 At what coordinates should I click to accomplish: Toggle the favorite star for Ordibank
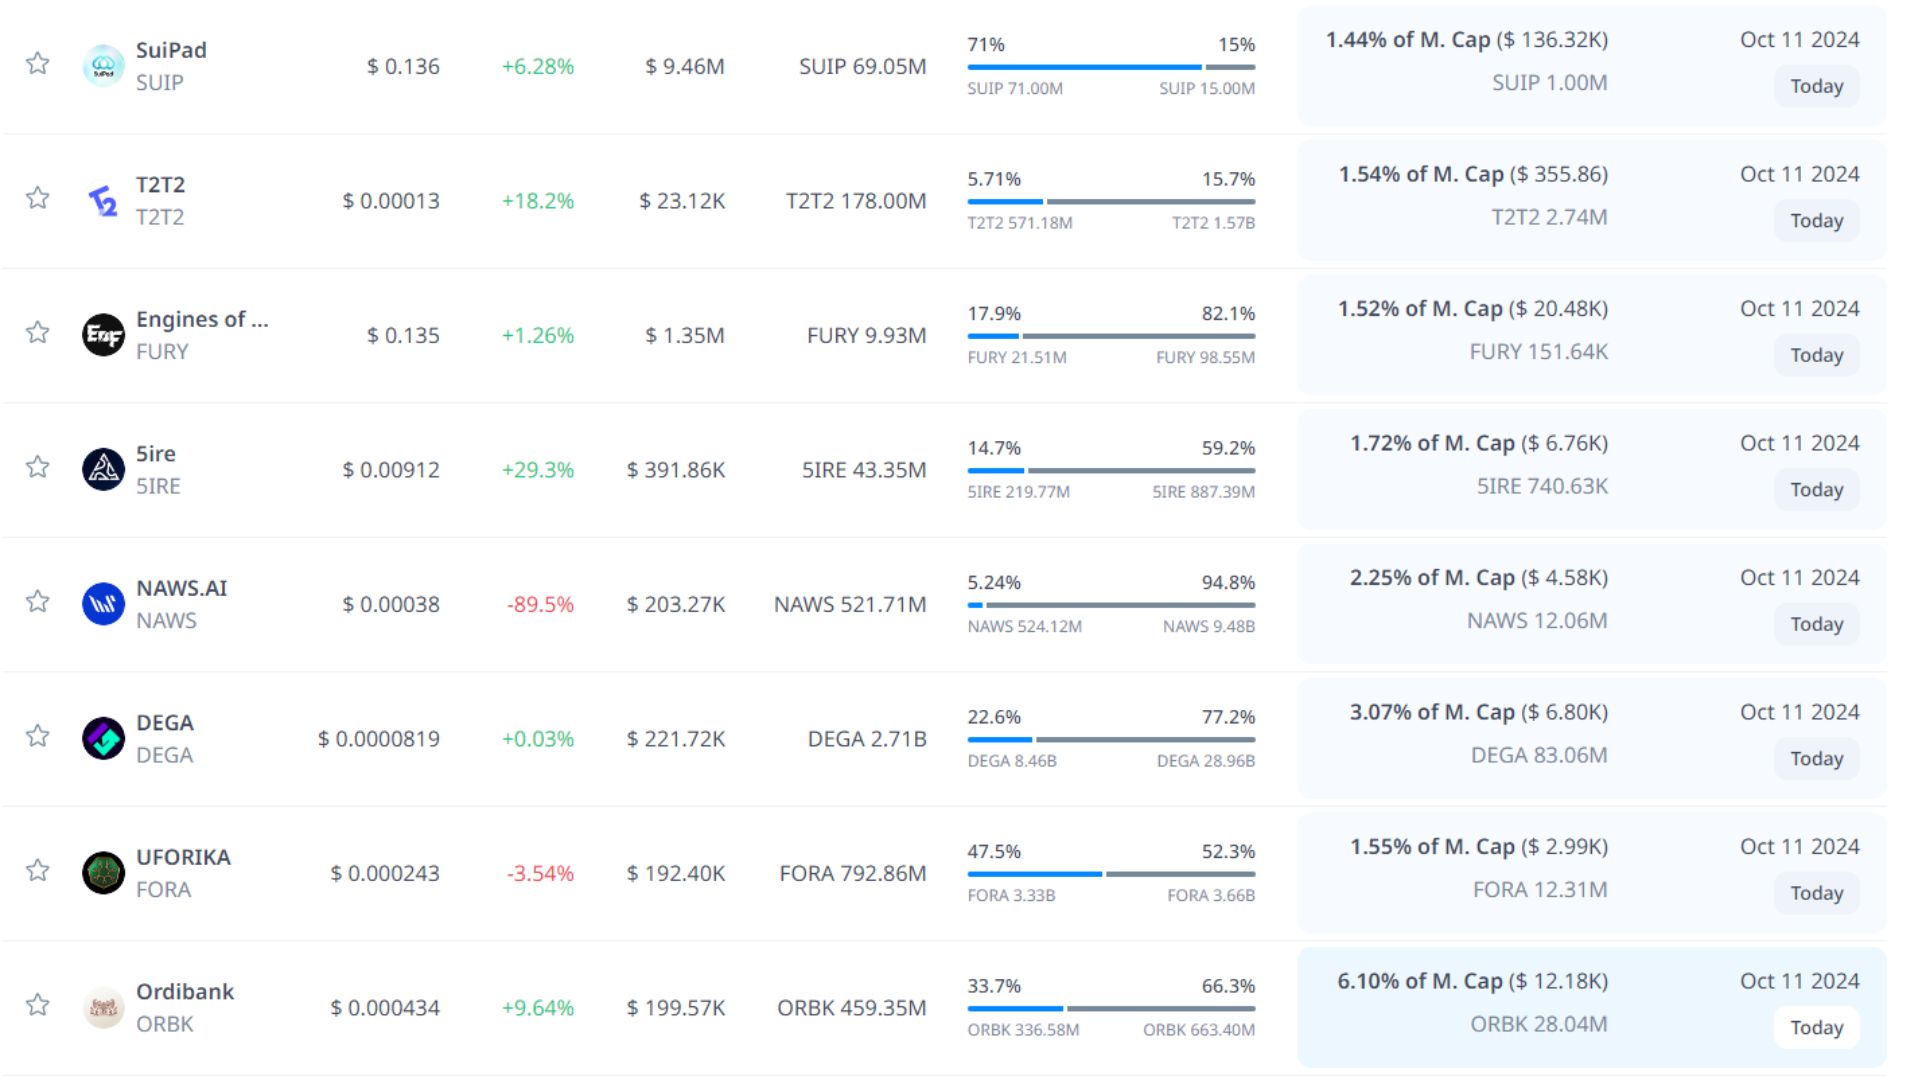click(x=38, y=1005)
